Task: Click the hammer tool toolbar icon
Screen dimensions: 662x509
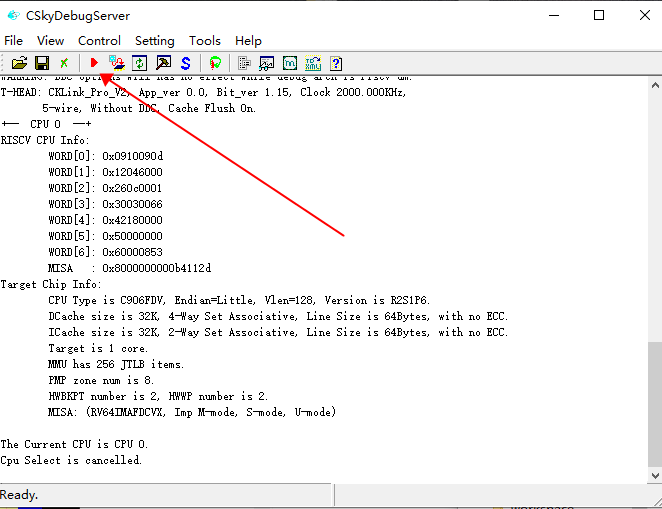Action: click(x=163, y=63)
